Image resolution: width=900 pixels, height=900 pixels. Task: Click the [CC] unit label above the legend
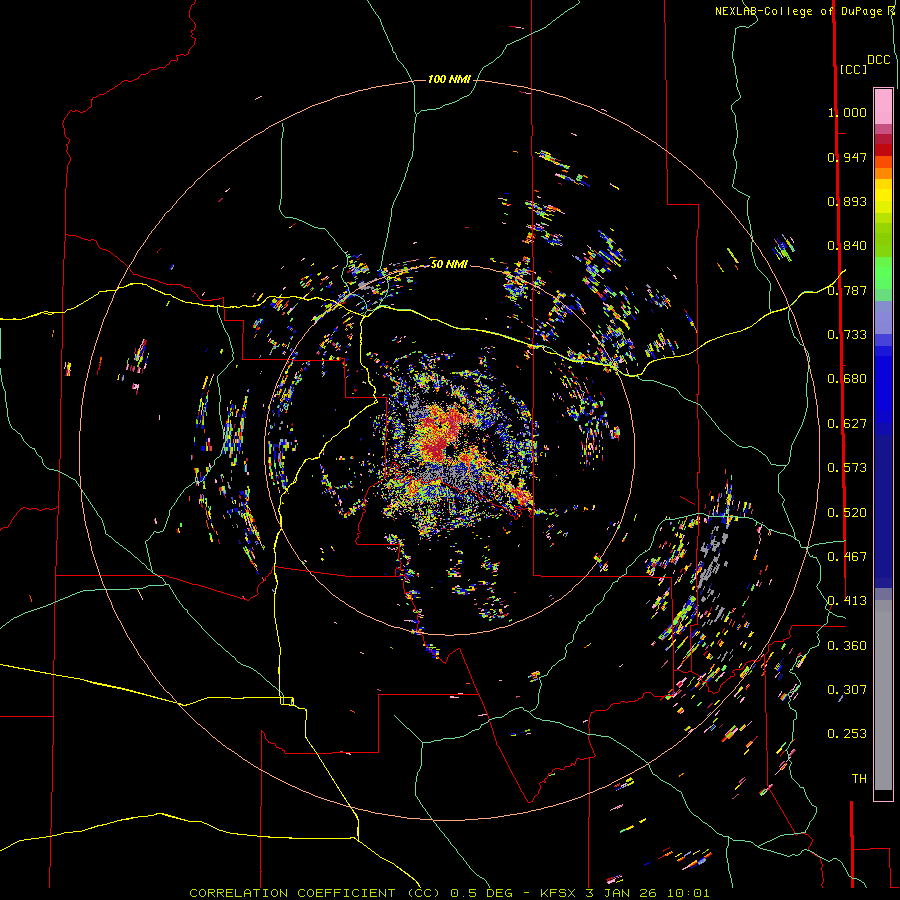pyautogui.click(x=853, y=69)
